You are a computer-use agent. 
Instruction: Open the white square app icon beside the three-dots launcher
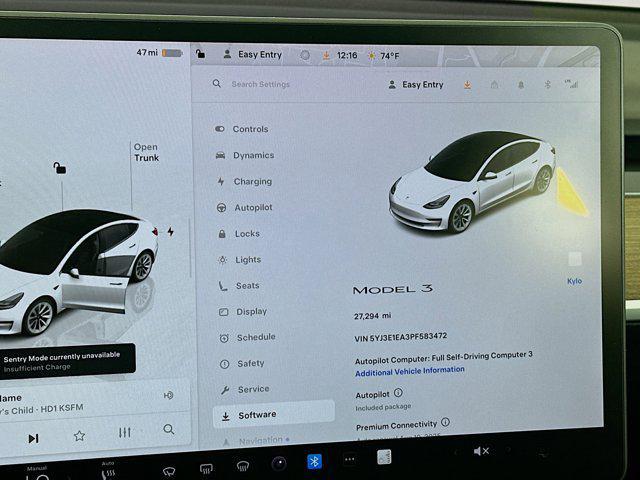coord(384,457)
